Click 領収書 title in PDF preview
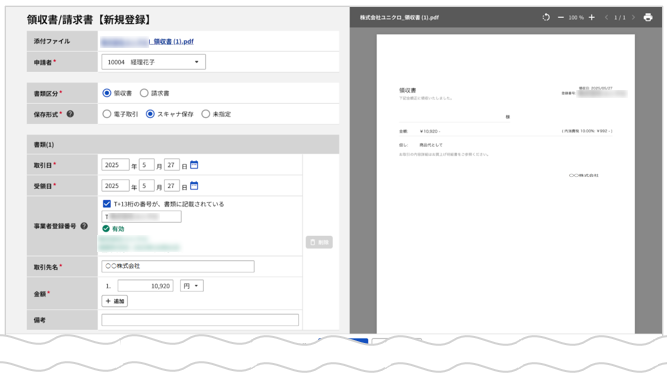667x375 pixels. (408, 90)
